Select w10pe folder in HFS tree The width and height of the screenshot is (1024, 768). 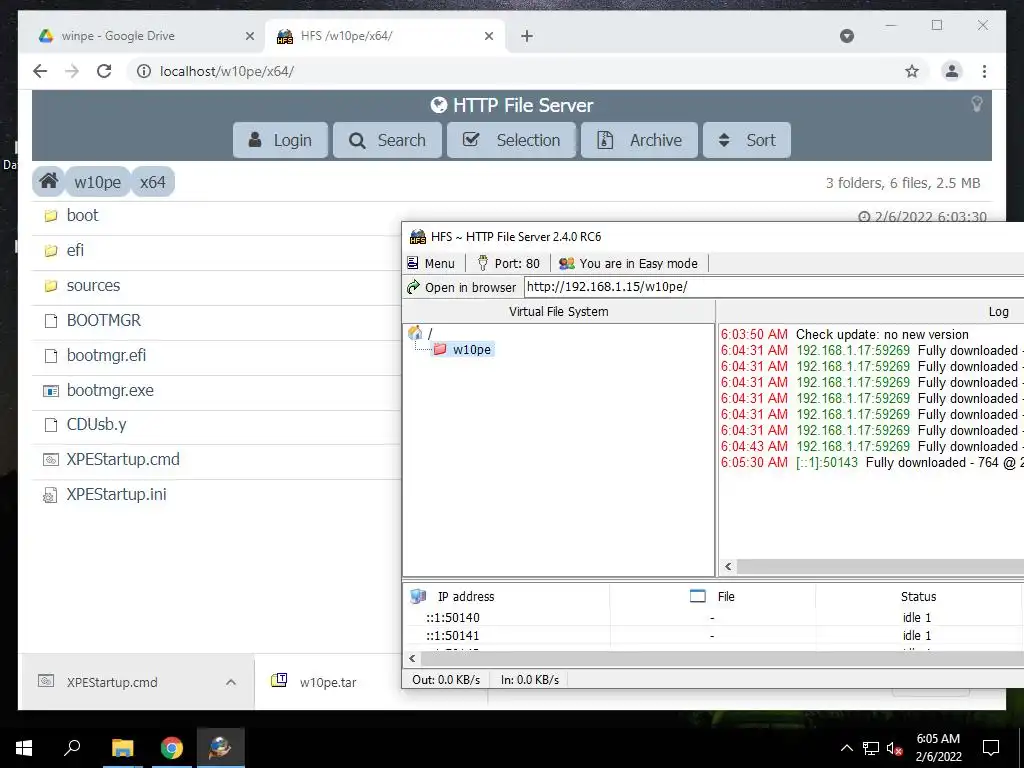click(463, 349)
